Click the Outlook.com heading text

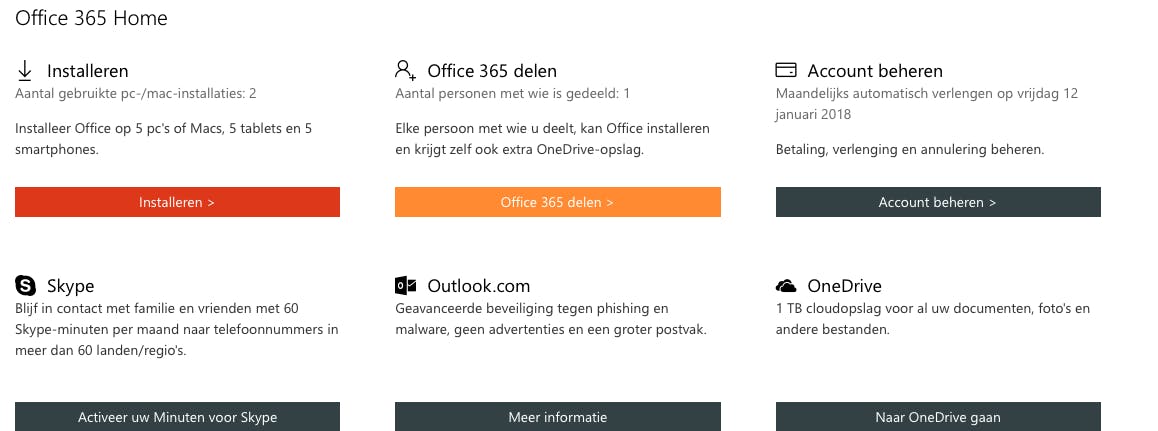click(478, 287)
